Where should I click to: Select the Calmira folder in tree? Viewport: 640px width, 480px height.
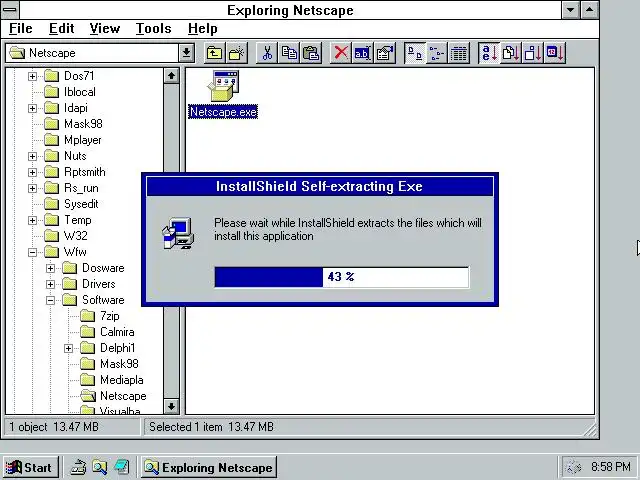pos(107,332)
